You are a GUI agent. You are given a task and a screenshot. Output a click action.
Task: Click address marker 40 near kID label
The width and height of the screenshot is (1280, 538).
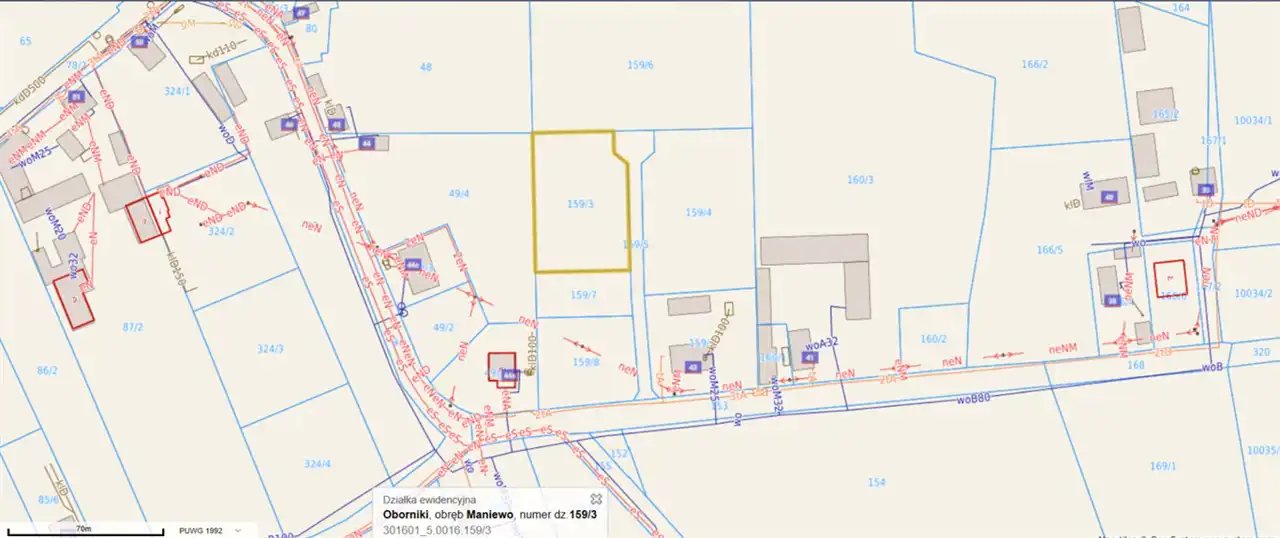pyautogui.click(x=1108, y=198)
